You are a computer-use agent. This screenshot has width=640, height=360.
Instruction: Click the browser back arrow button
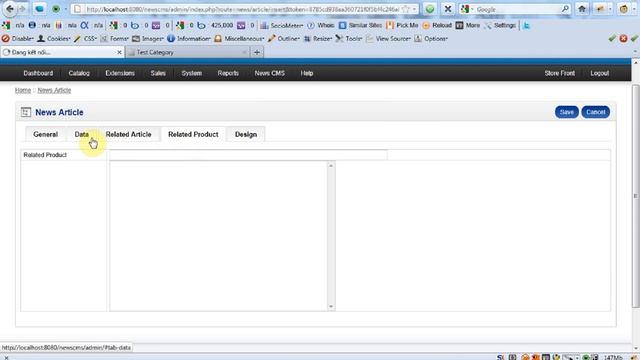(9, 9)
